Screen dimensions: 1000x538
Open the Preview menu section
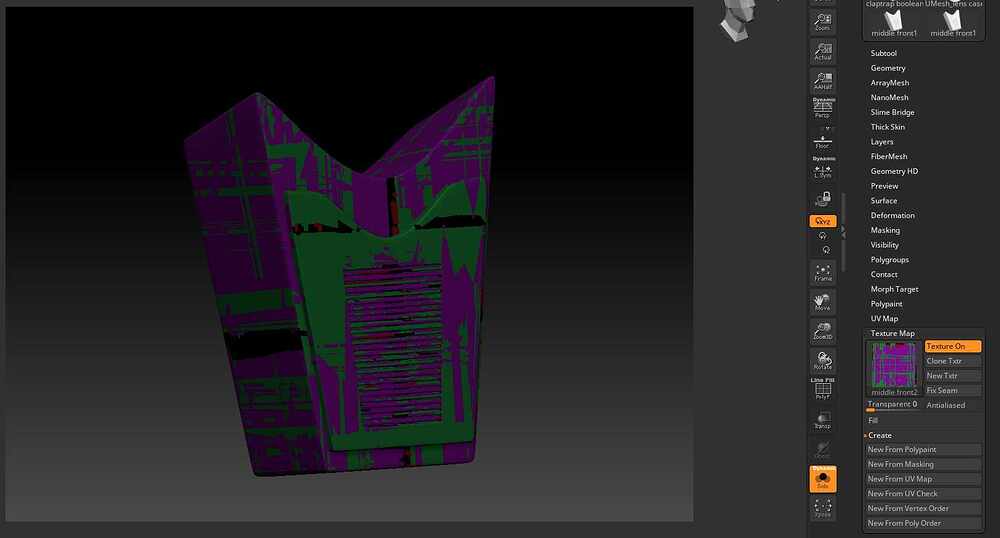point(884,186)
